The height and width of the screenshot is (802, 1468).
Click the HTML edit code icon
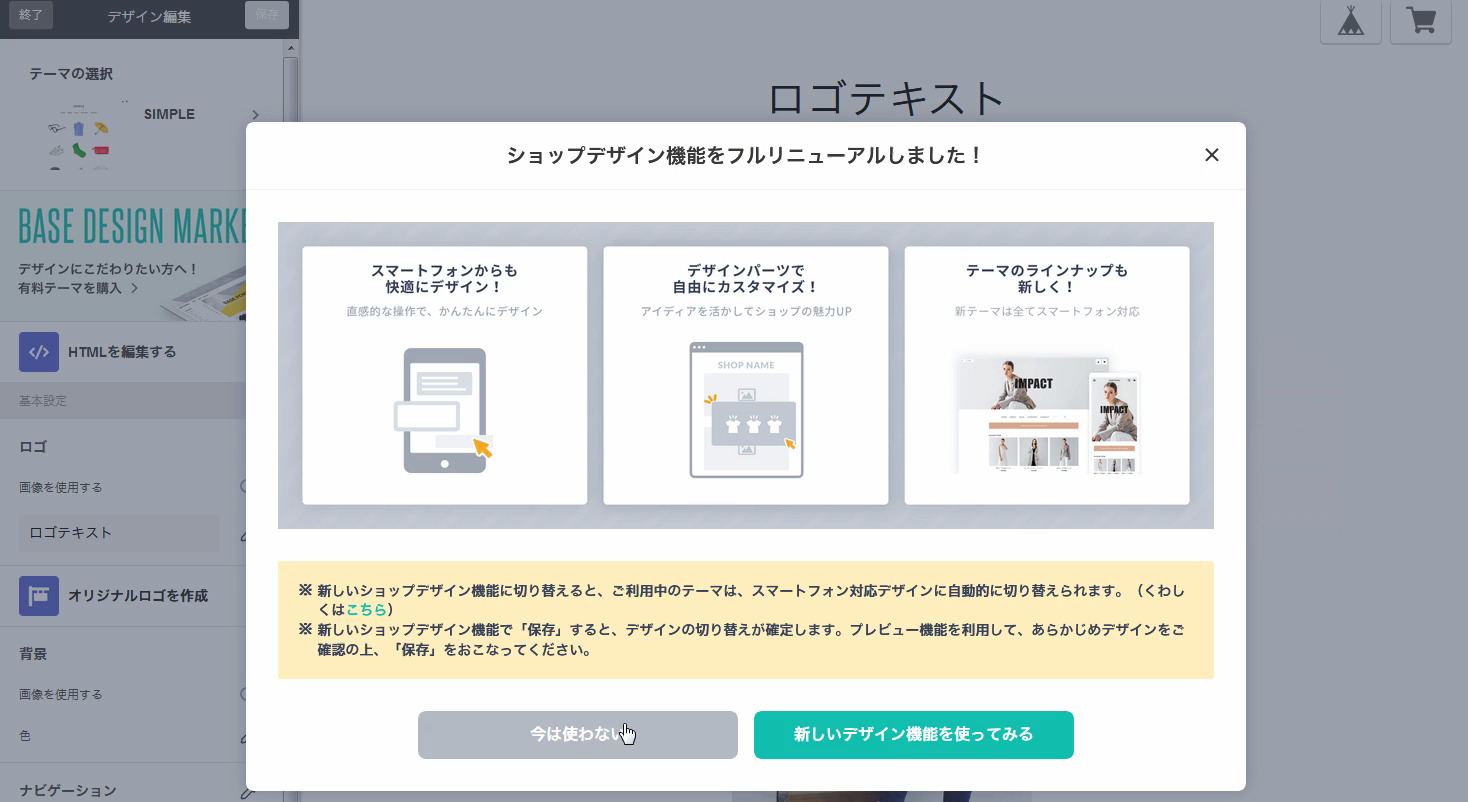(39, 352)
